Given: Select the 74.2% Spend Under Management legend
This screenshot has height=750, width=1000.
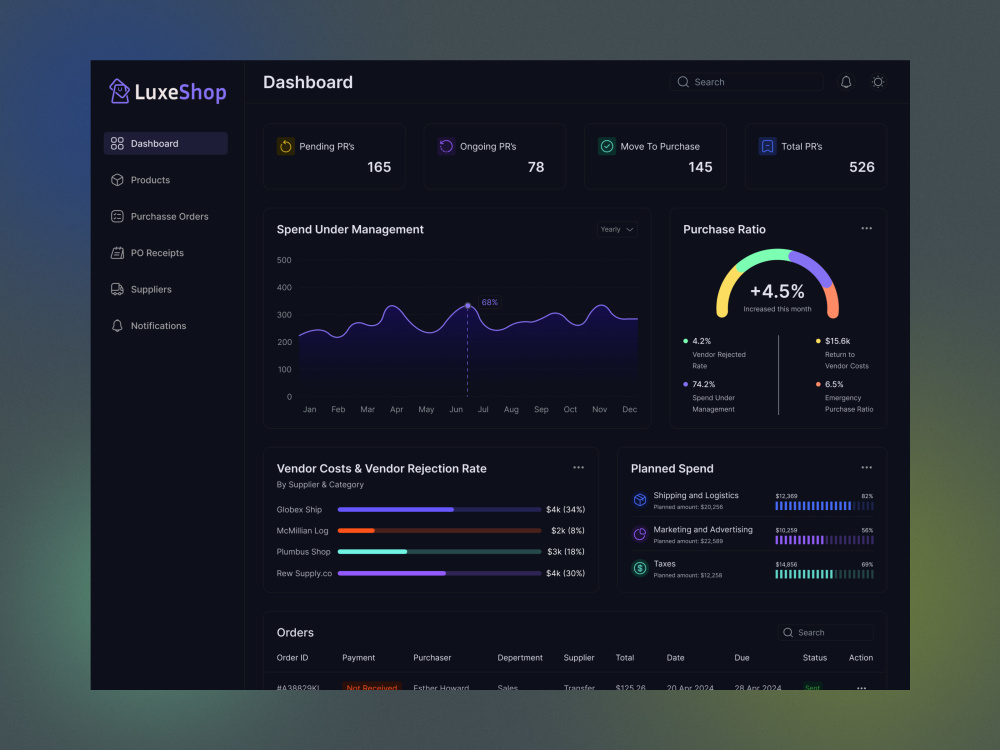Looking at the screenshot, I should [709, 397].
